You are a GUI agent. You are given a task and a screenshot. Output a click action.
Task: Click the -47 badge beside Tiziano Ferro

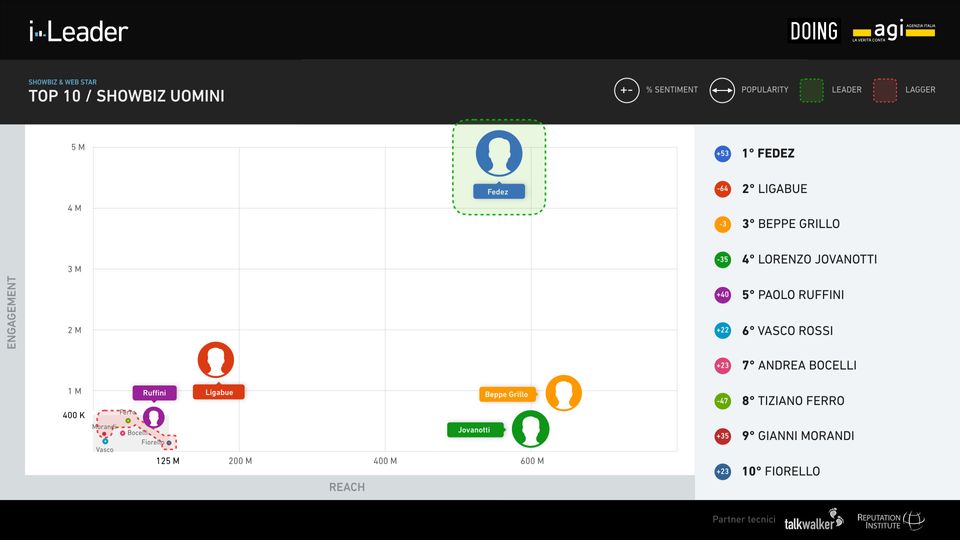722,401
